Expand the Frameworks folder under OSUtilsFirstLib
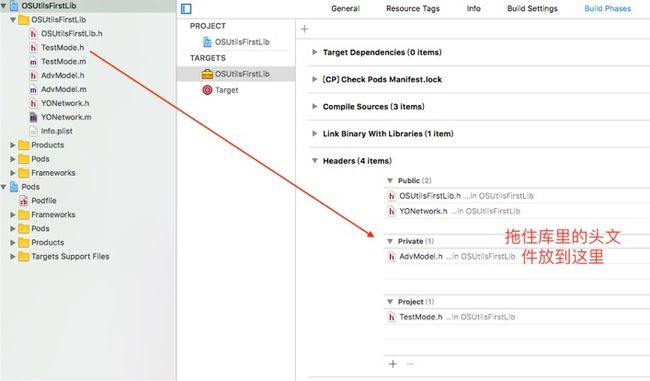The image size is (650, 381). [13, 173]
